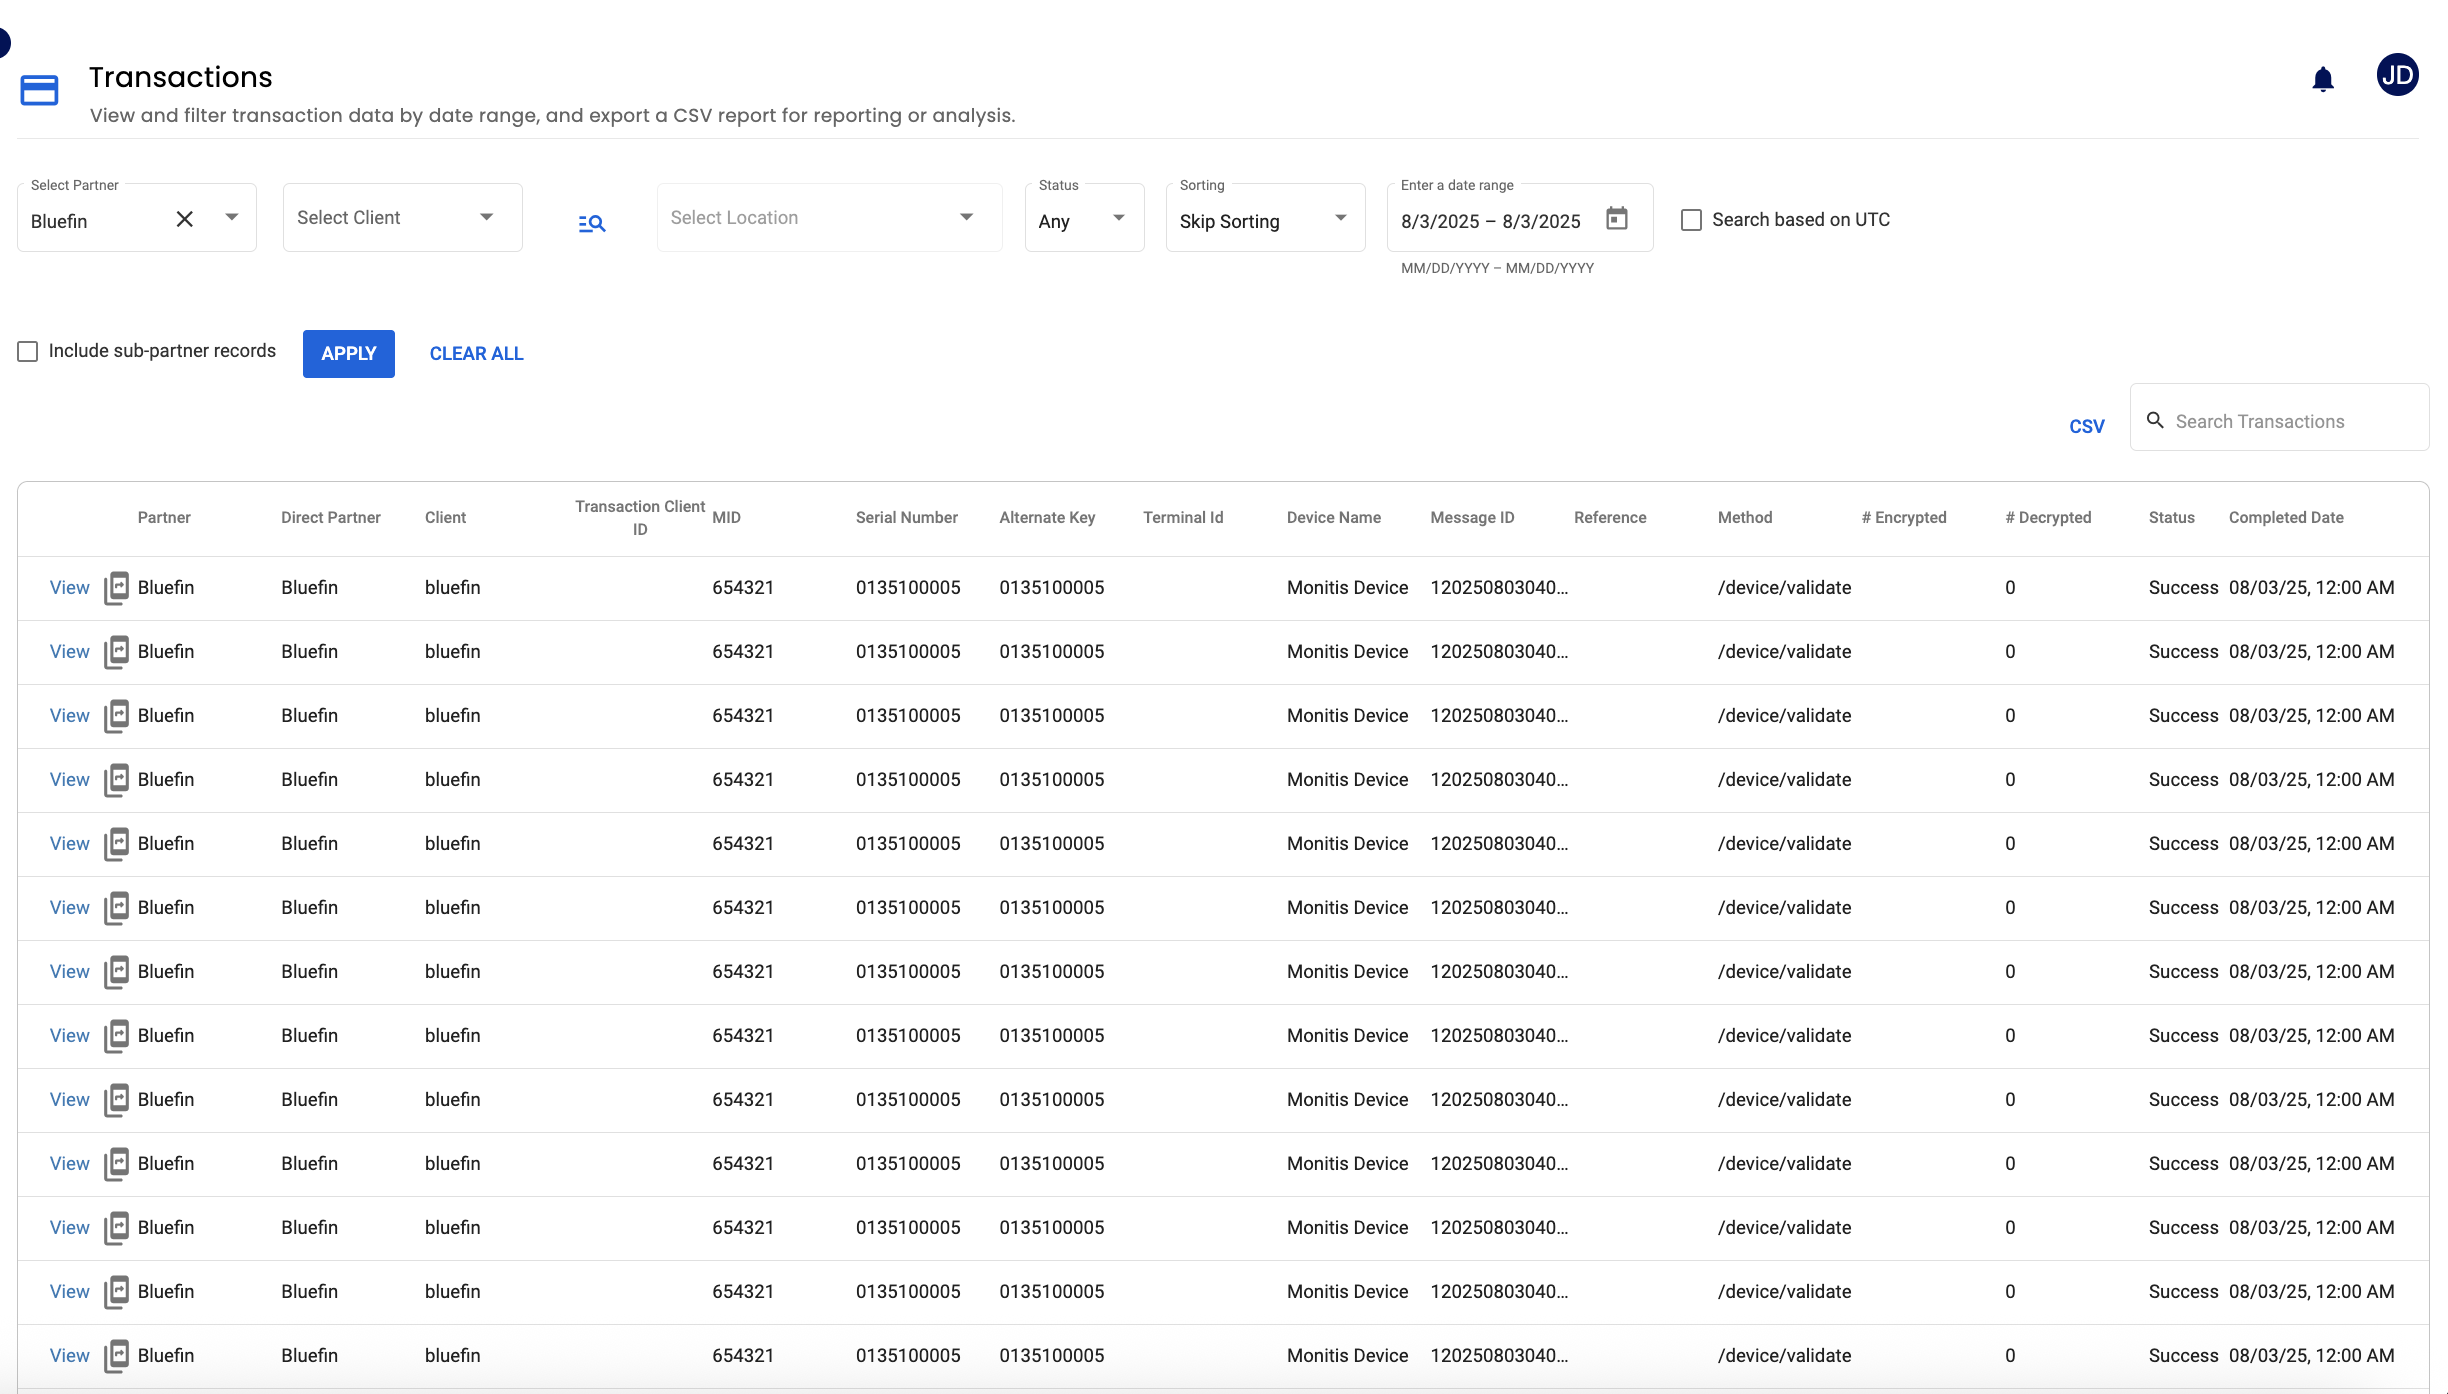
Task: Expand the Select Partner dropdown arrow
Action: pos(232,218)
